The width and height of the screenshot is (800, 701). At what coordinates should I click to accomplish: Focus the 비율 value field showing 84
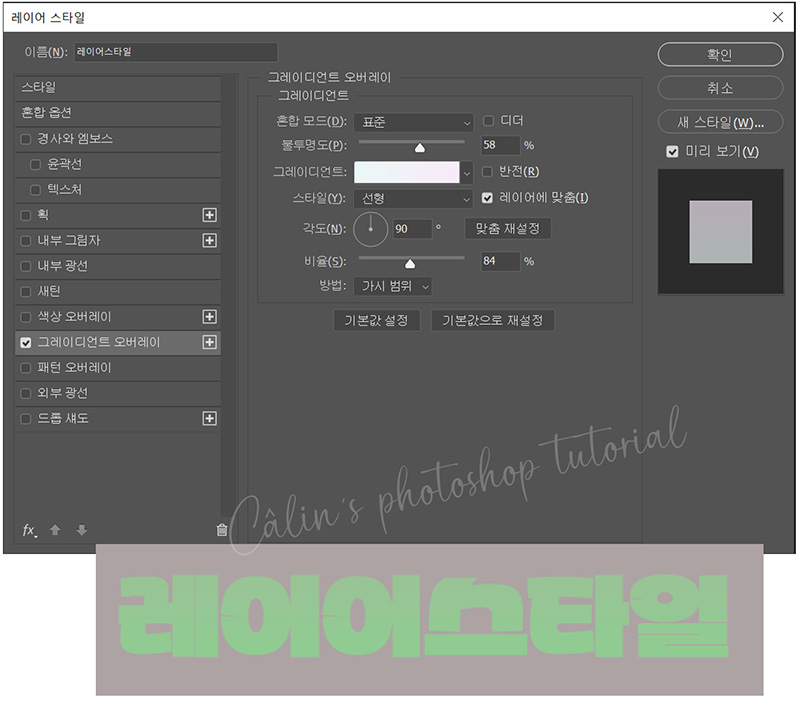point(501,261)
